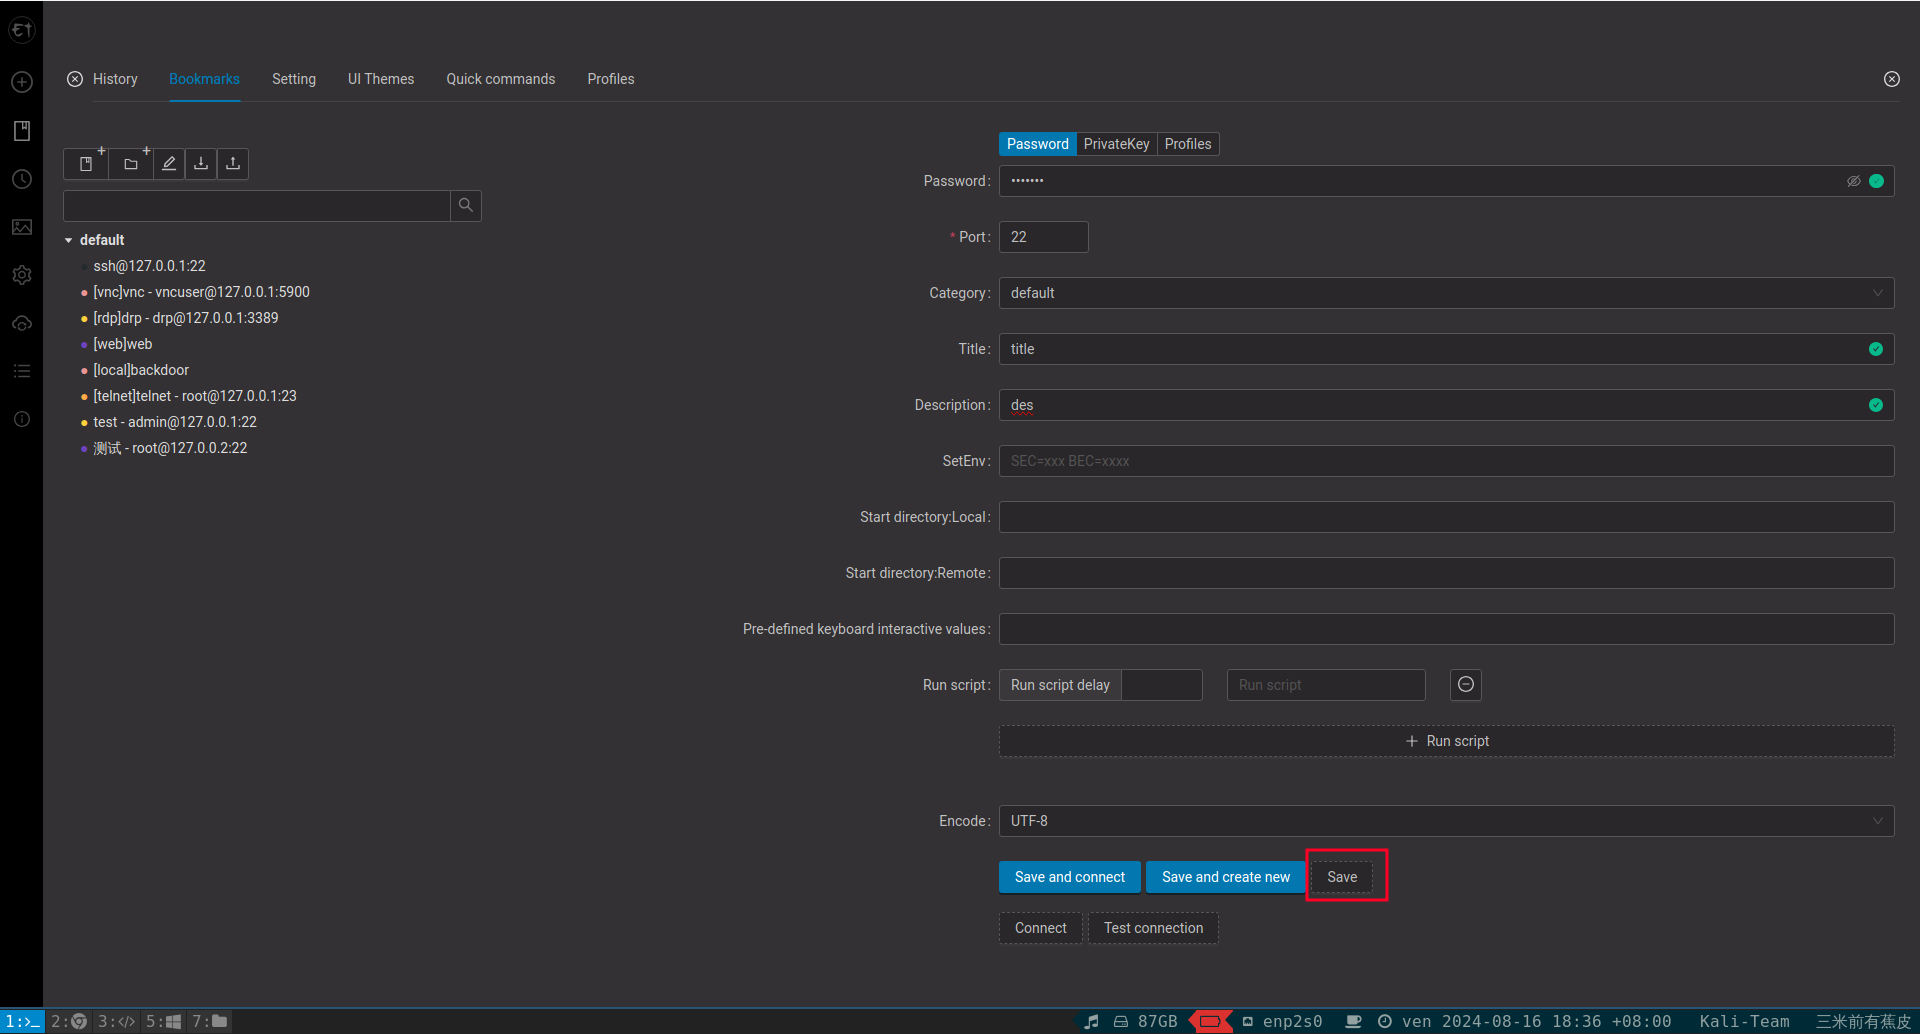This screenshot has width=1920, height=1034.
Task: Select ssh@127.0.0.1:22 bookmark
Action: coord(149,266)
